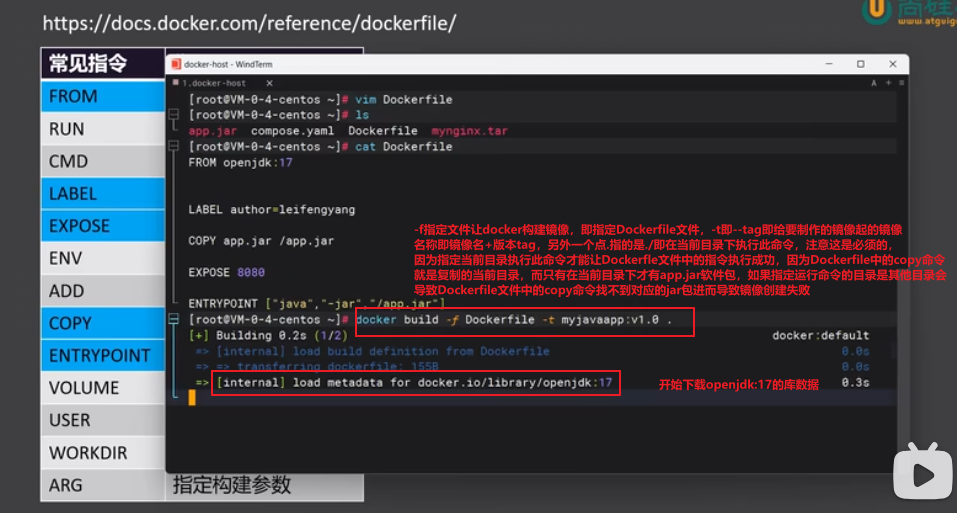Viewport: 957px width, 513px height.
Task: Close the WindTerm window
Action: click(893, 64)
